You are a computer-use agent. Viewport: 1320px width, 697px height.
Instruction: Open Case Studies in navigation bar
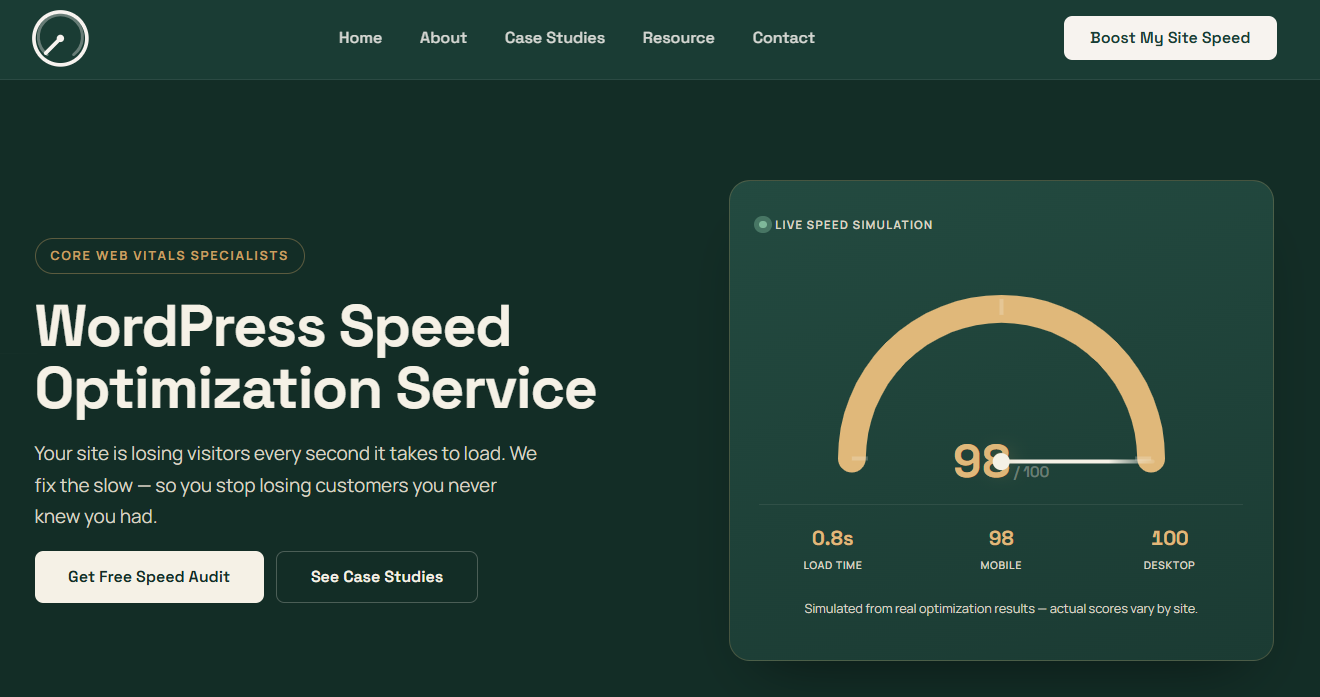pyautogui.click(x=555, y=38)
